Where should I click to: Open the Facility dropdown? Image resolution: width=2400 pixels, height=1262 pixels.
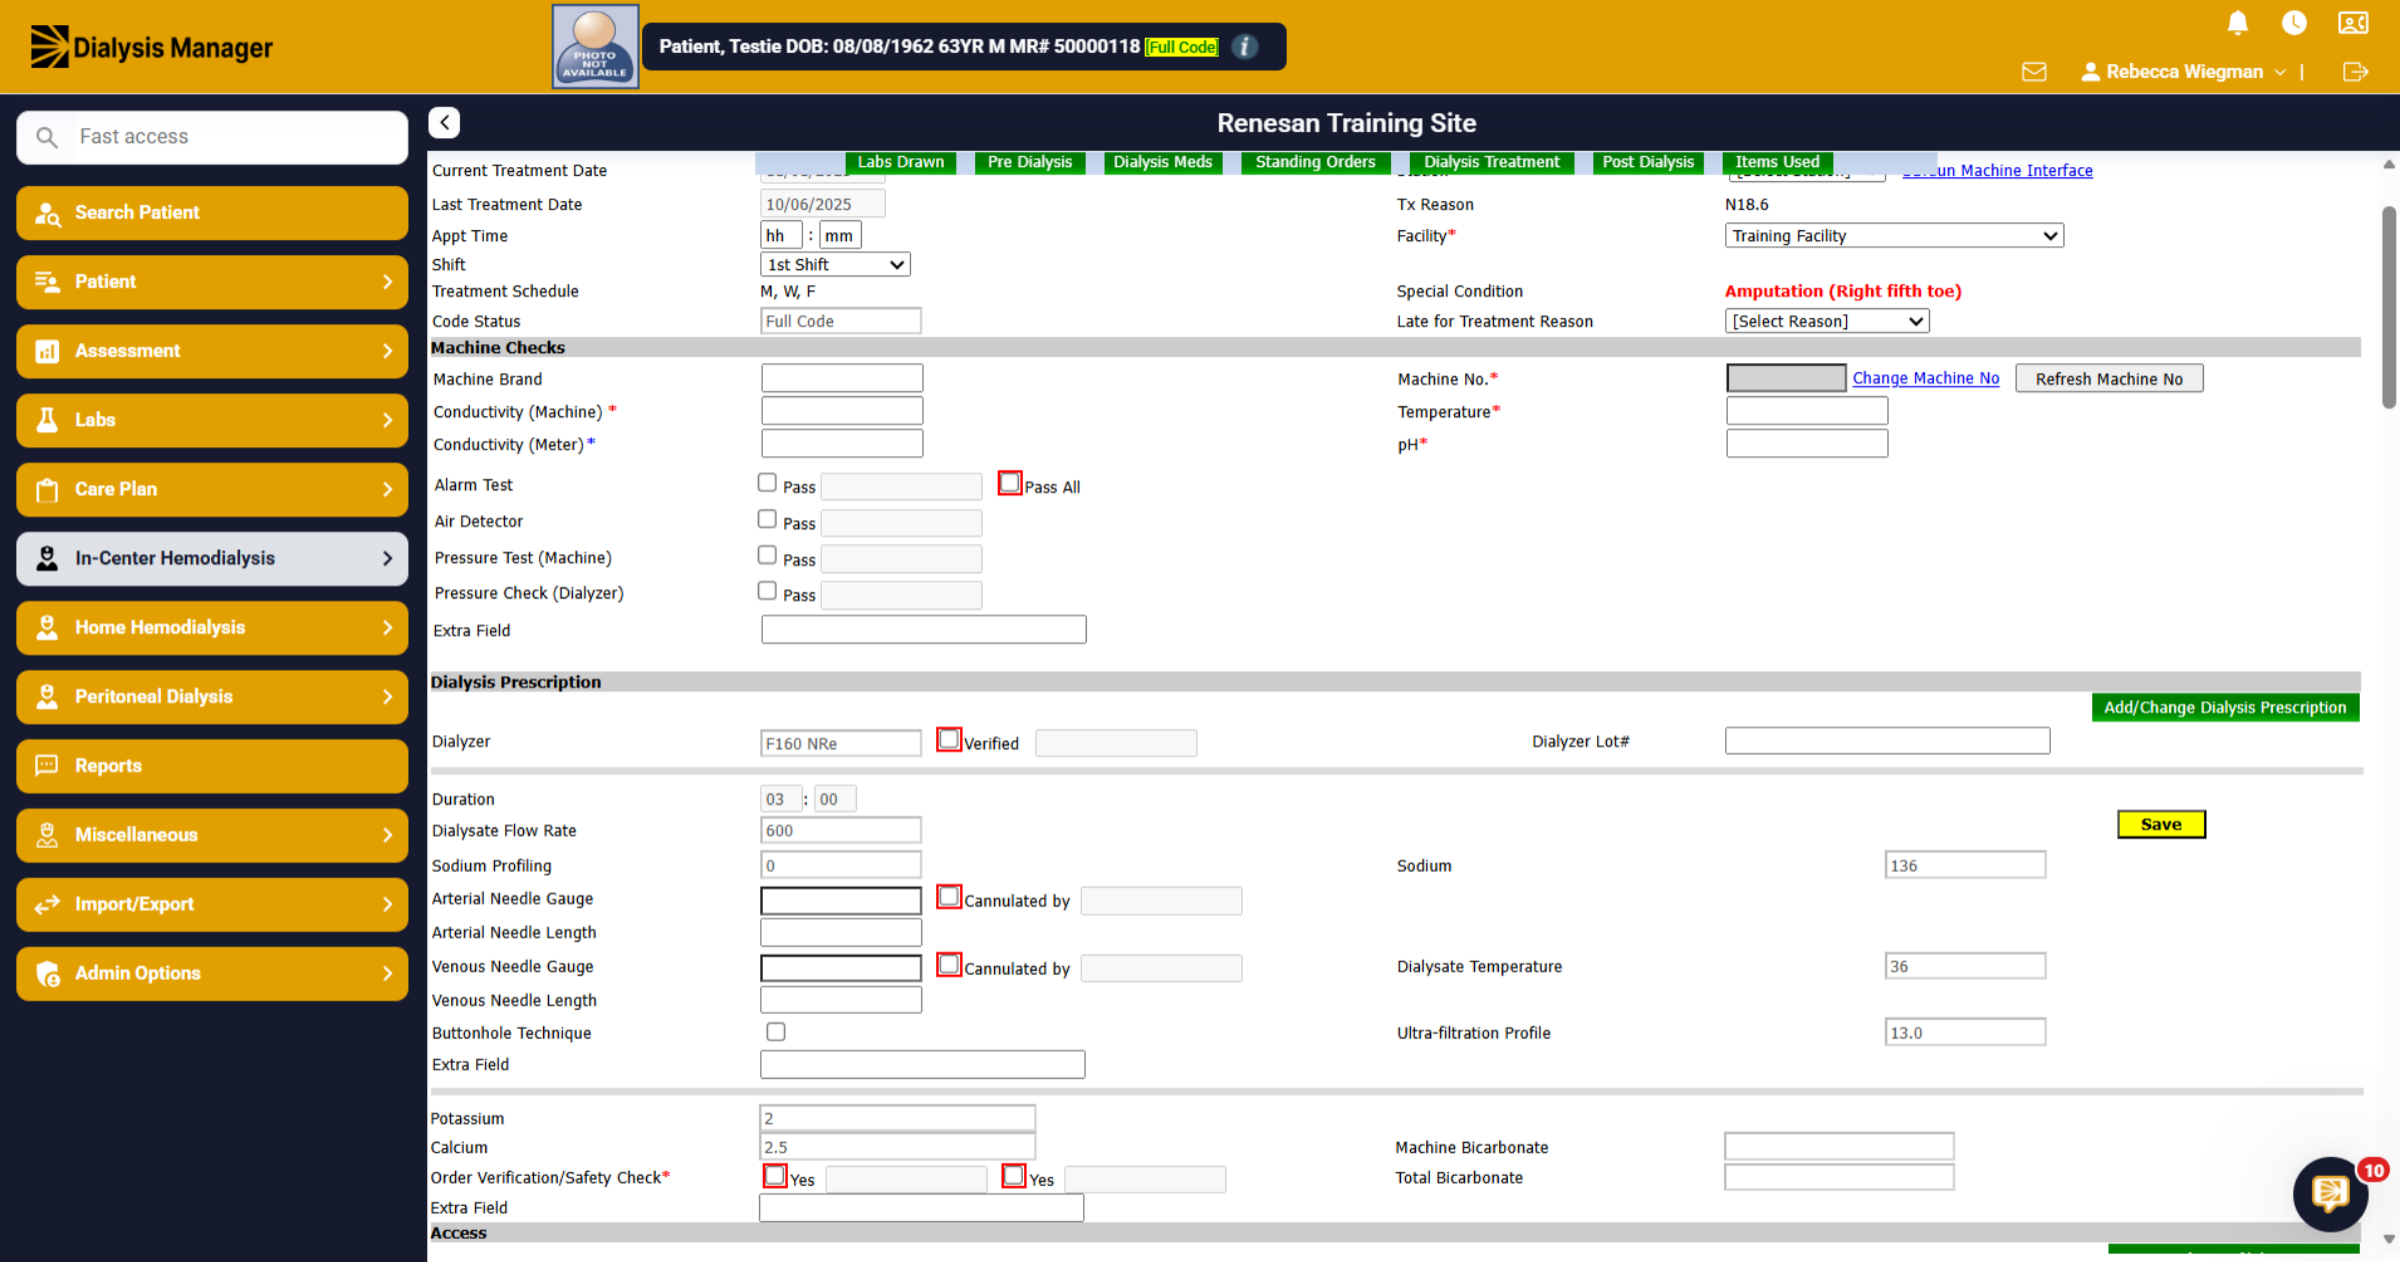click(1894, 236)
